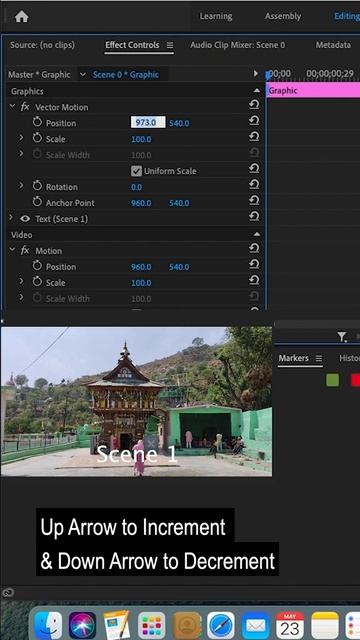Open Notes from the Dock

tap(325, 625)
